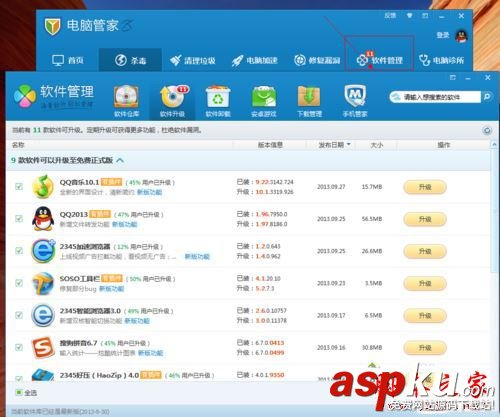Open the 安卓游戏 green bag icon
This screenshot has height=417, width=500.
(264, 101)
